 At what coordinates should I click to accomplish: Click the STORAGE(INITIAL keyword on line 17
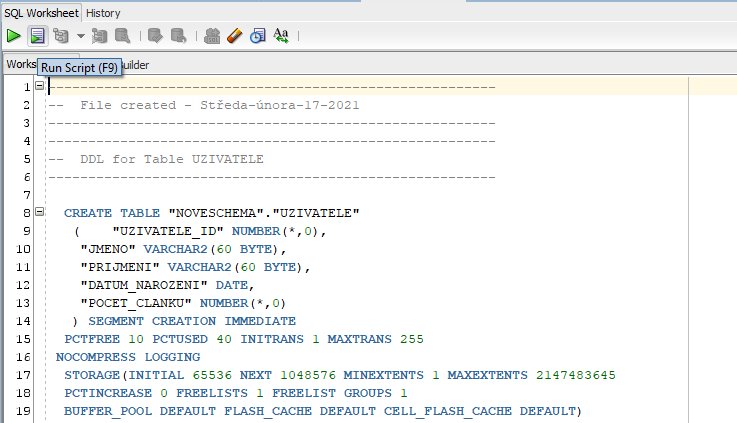click(124, 375)
